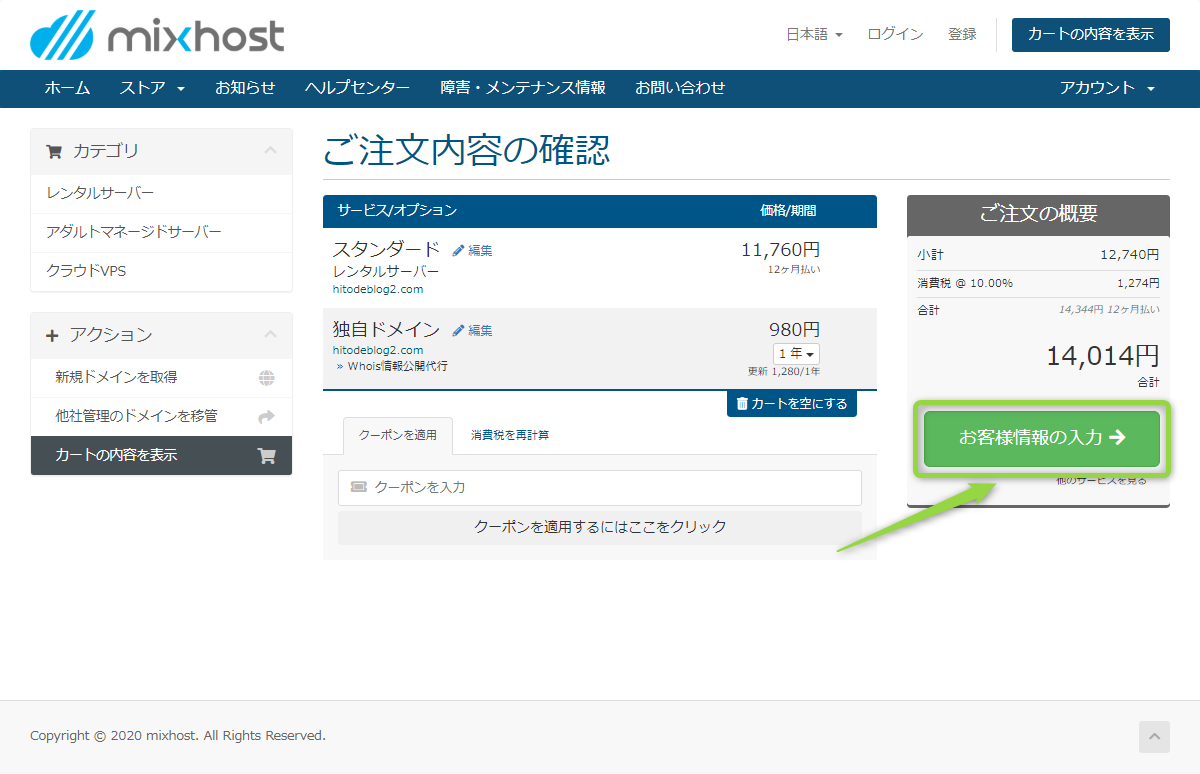Click the share arrow icon beside 他社管理のドメインを移管

click(x=266, y=417)
